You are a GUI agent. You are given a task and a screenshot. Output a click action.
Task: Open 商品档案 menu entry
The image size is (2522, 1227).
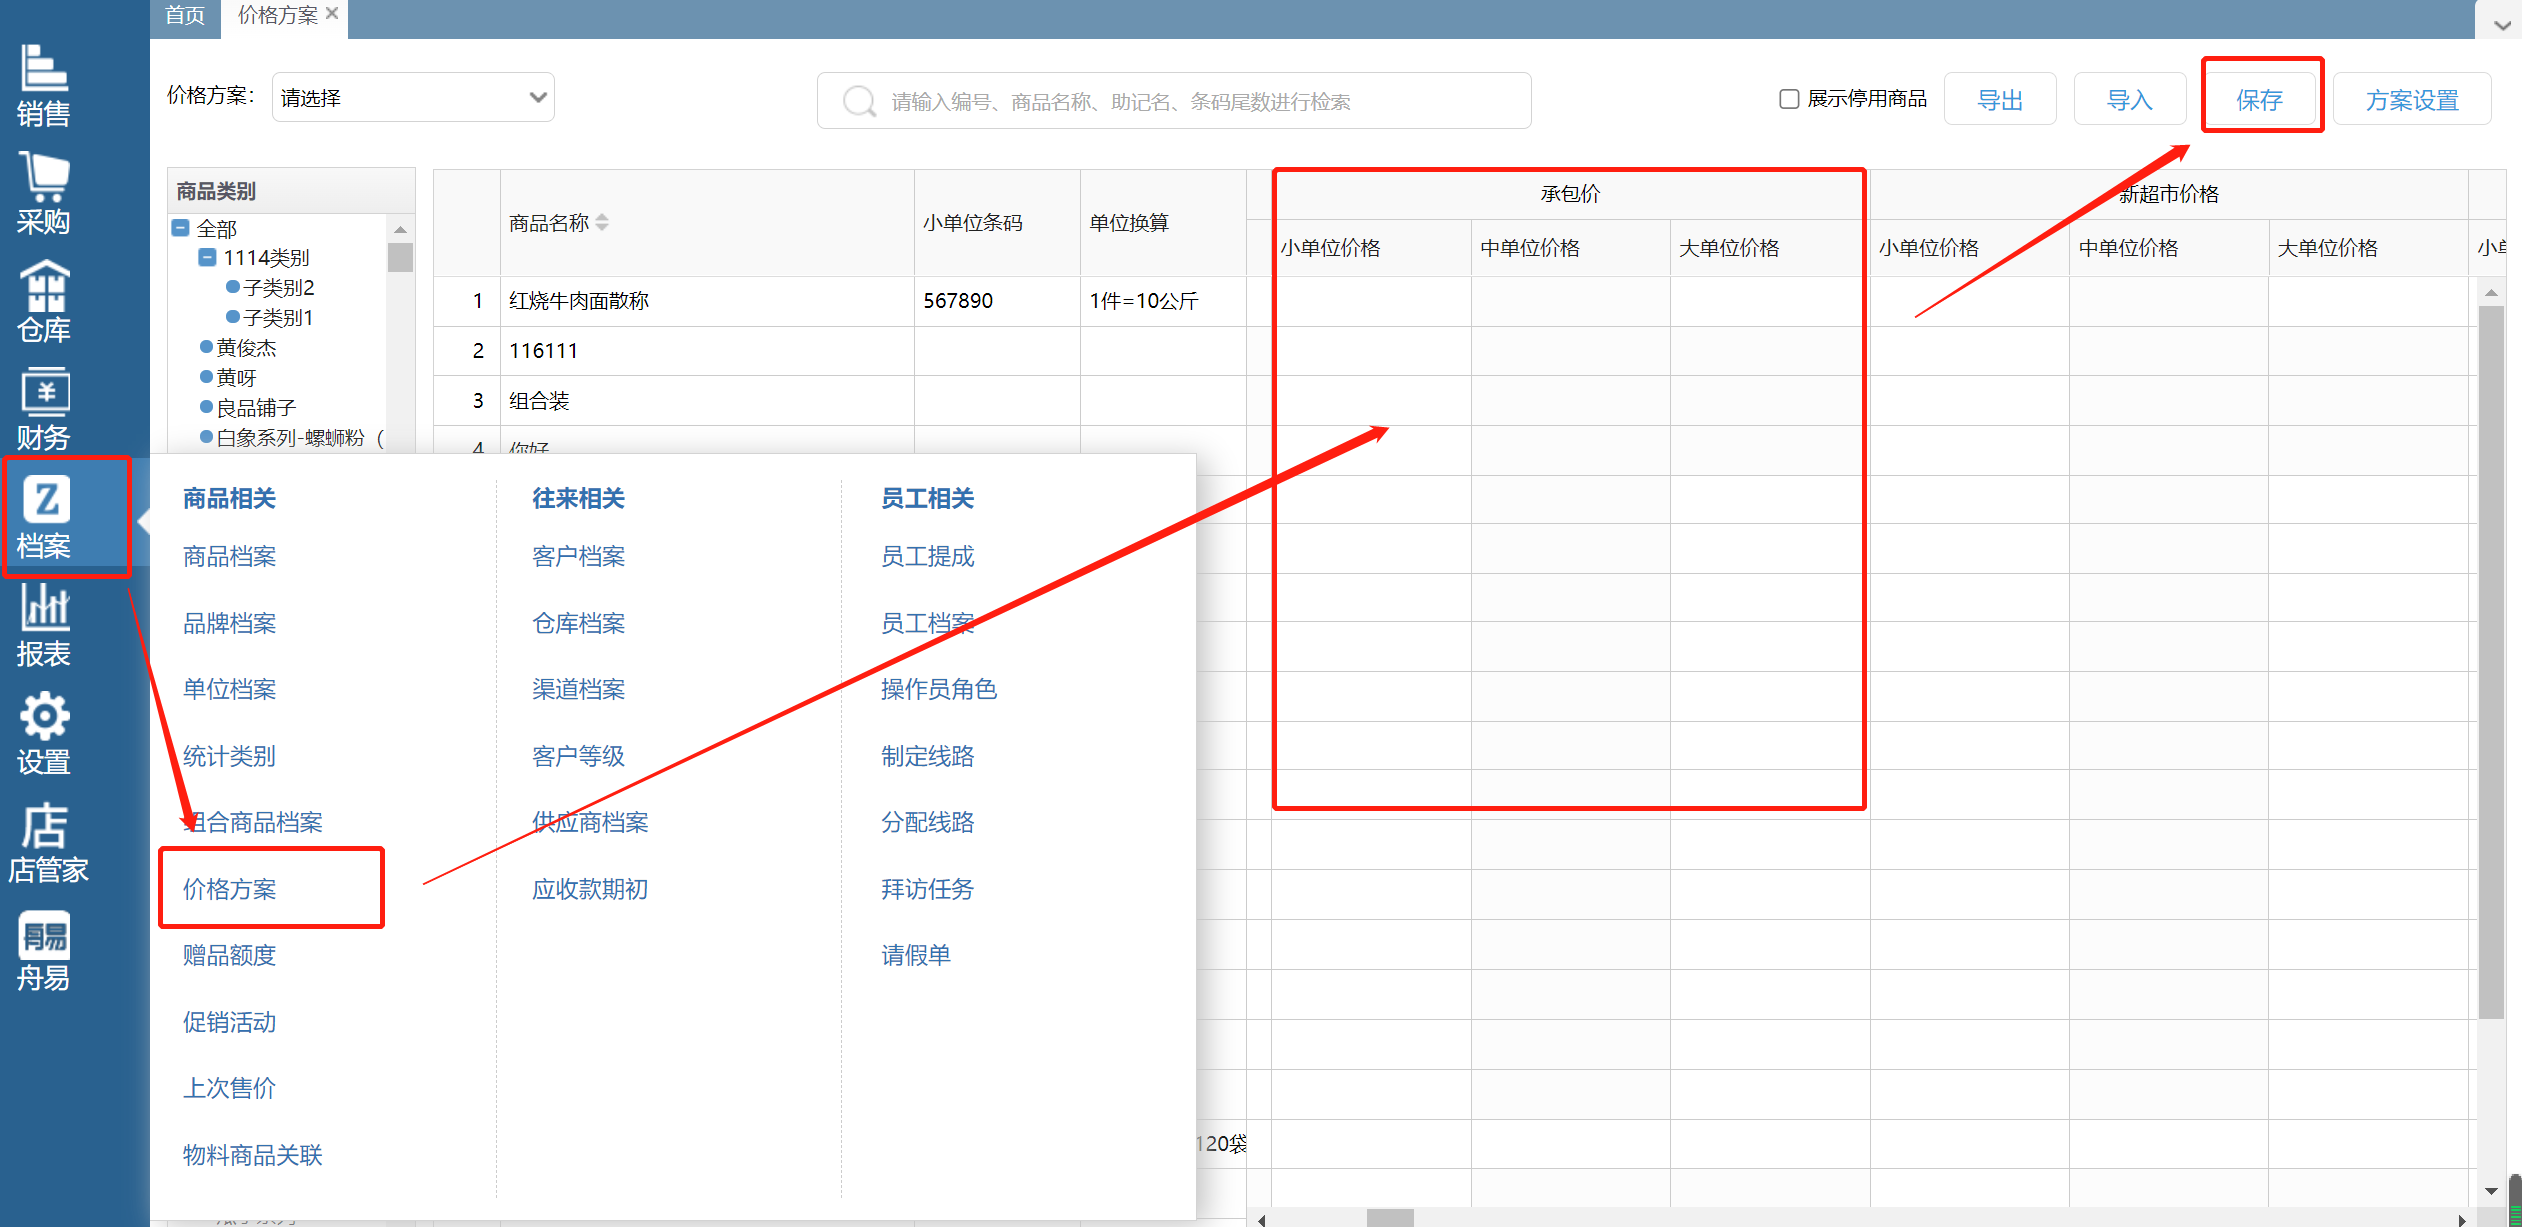(229, 556)
